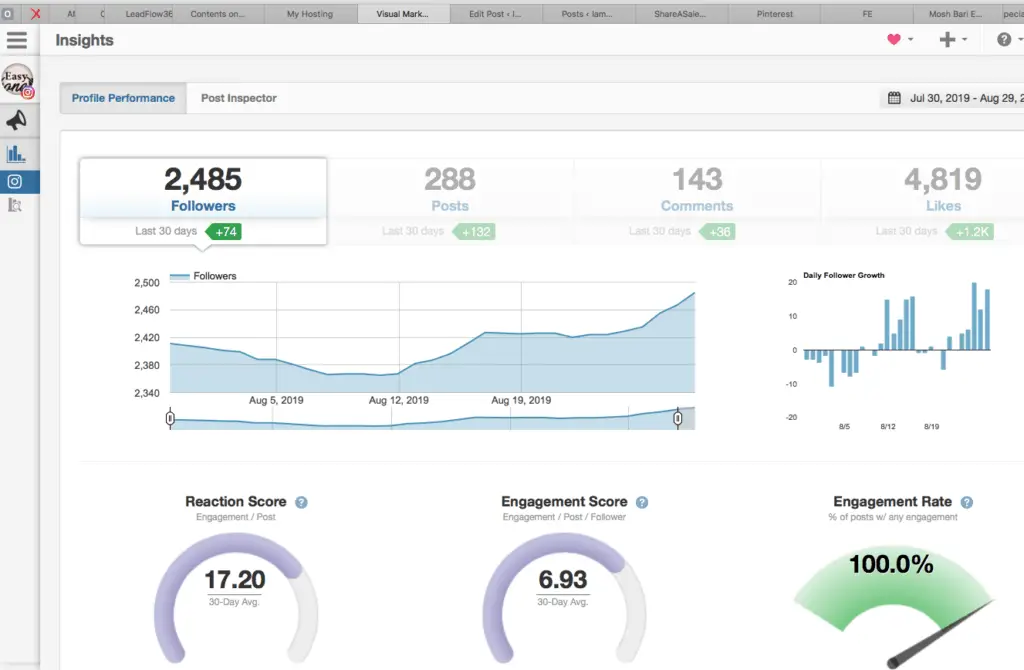Click the red X browser icon
The image size is (1024, 670).
(x=35, y=13)
